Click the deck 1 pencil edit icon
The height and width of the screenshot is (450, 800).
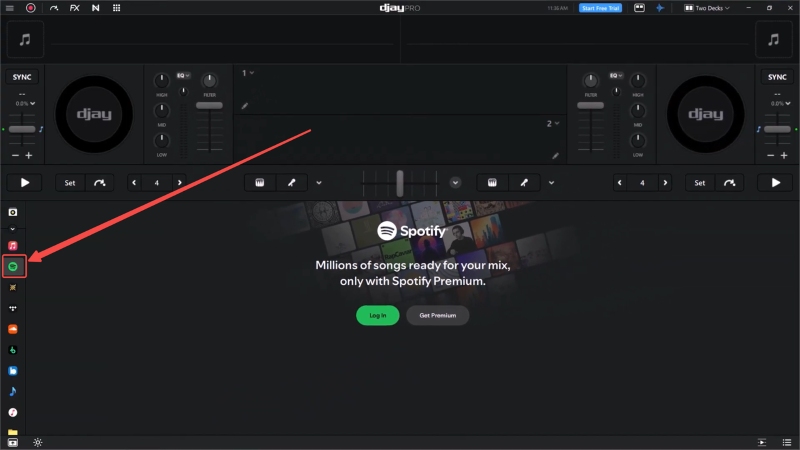245,106
